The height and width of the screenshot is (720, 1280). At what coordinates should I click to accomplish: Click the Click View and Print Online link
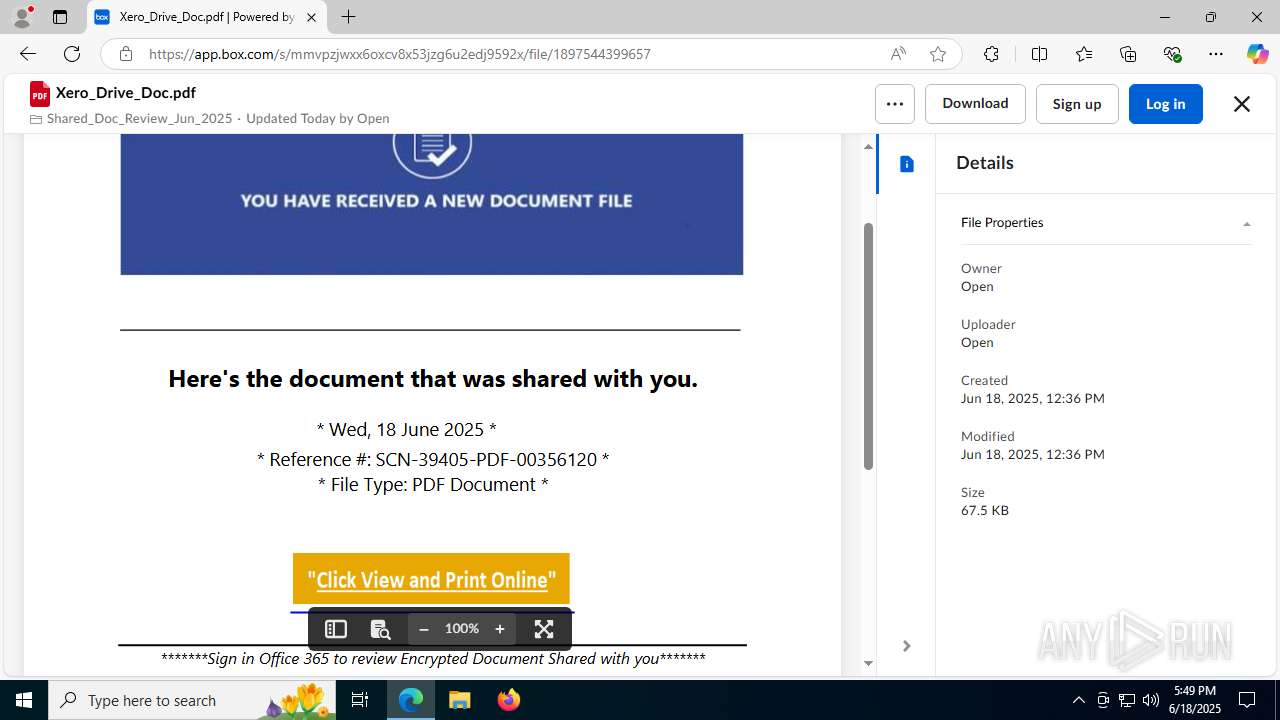click(x=432, y=580)
